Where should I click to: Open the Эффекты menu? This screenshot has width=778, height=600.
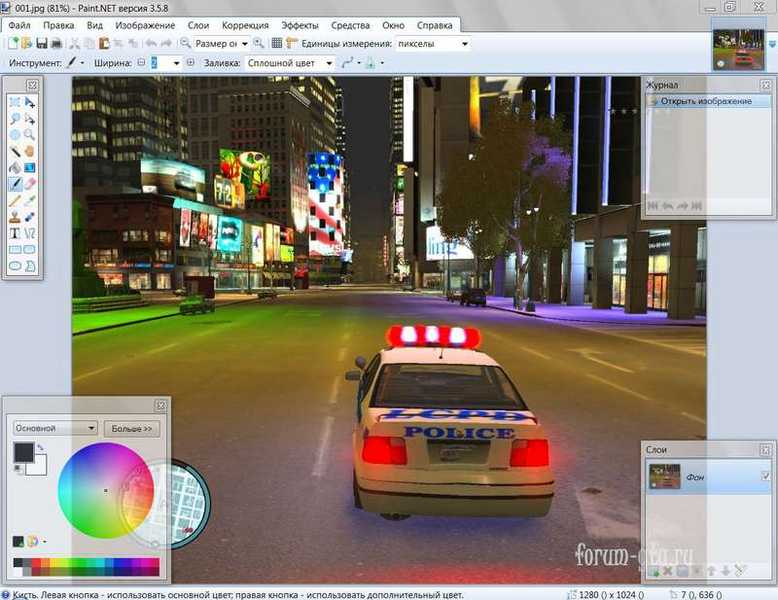point(300,25)
